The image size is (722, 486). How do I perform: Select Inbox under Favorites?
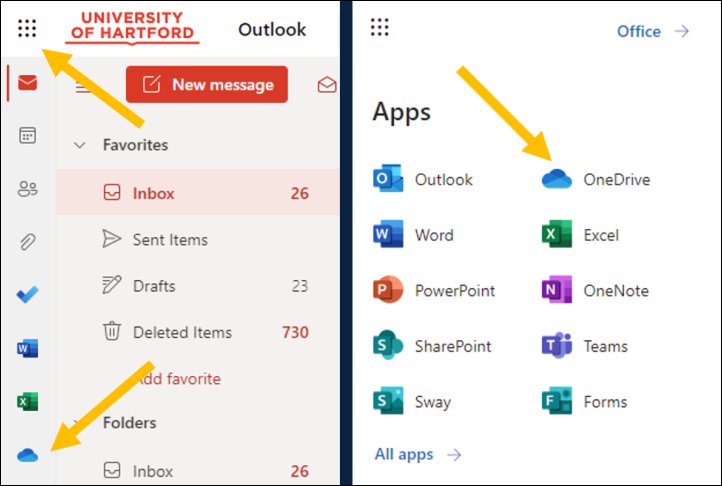(x=198, y=193)
